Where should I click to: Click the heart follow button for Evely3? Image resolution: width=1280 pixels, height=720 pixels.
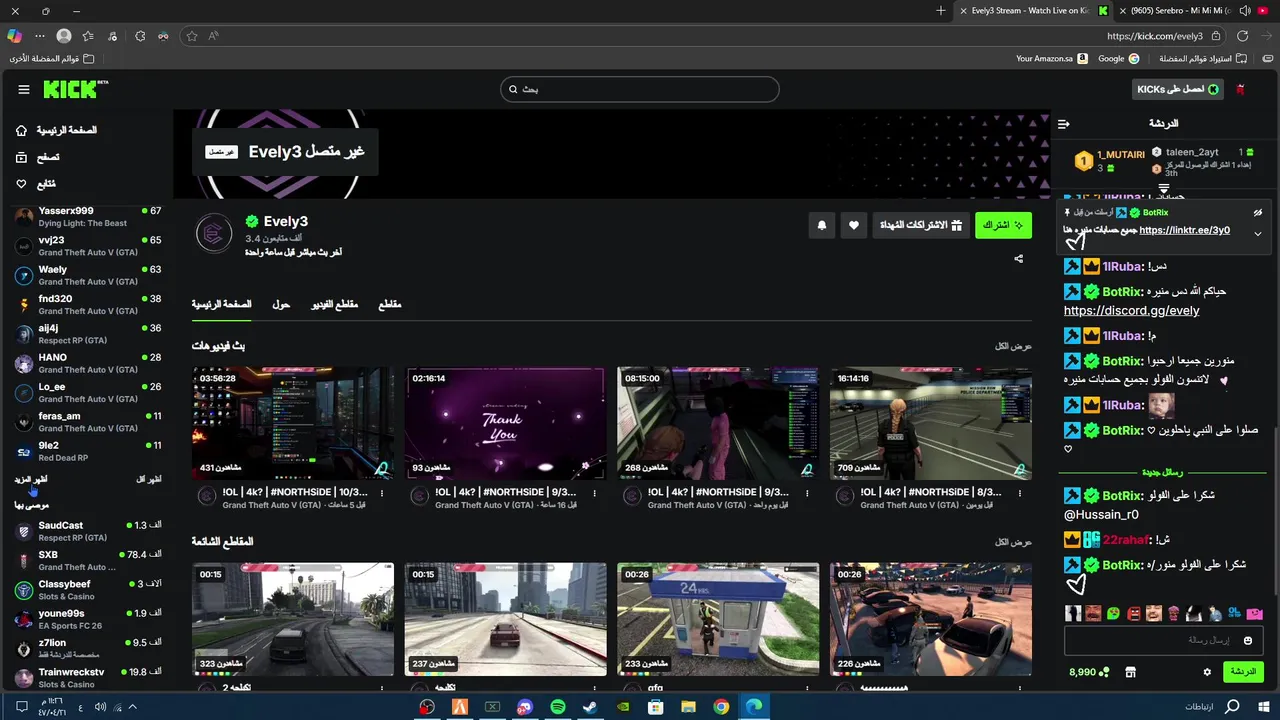853,226
